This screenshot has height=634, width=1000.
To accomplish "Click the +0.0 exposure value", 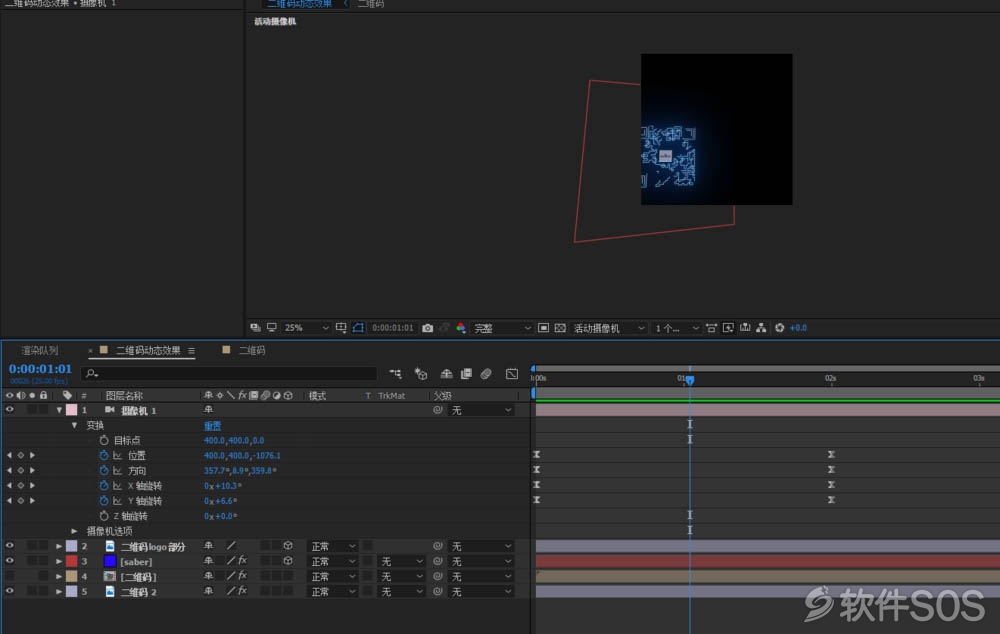I will point(798,328).
